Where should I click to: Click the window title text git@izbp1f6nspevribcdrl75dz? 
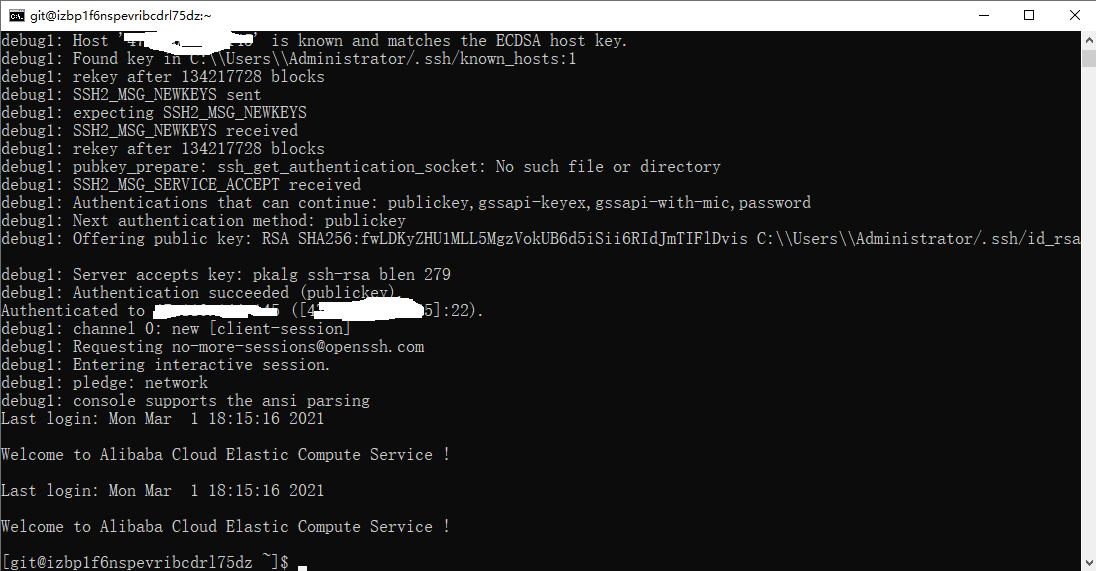click(120, 15)
